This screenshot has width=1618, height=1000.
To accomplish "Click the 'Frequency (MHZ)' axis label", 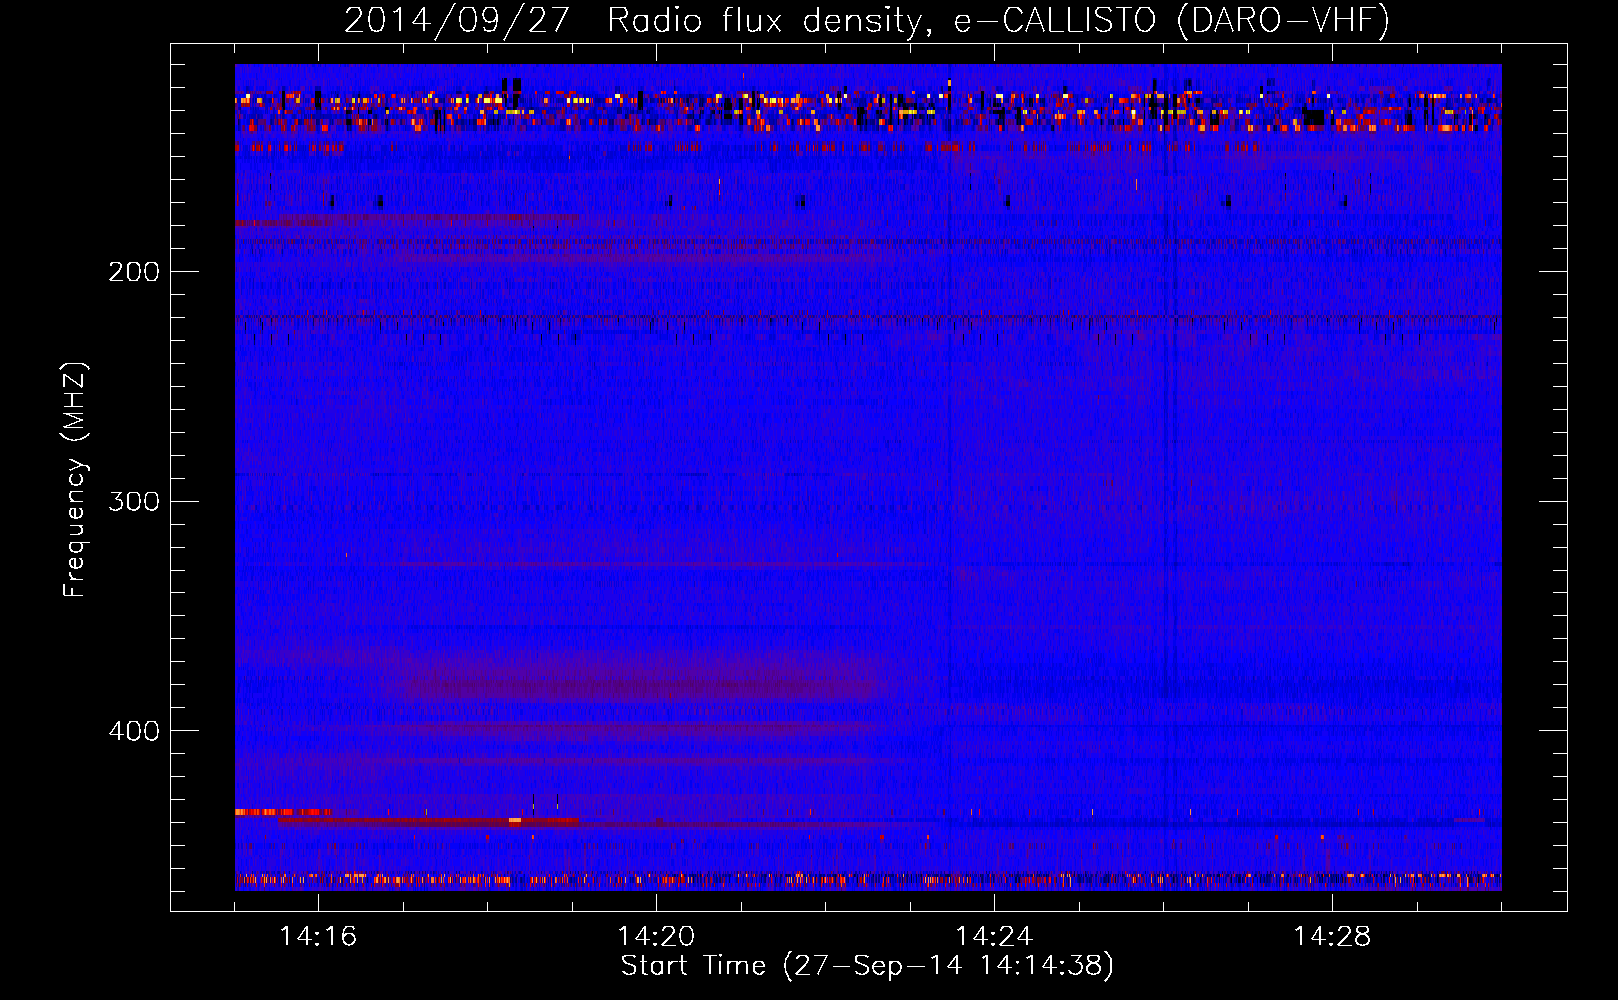I will click(x=75, y=480).
